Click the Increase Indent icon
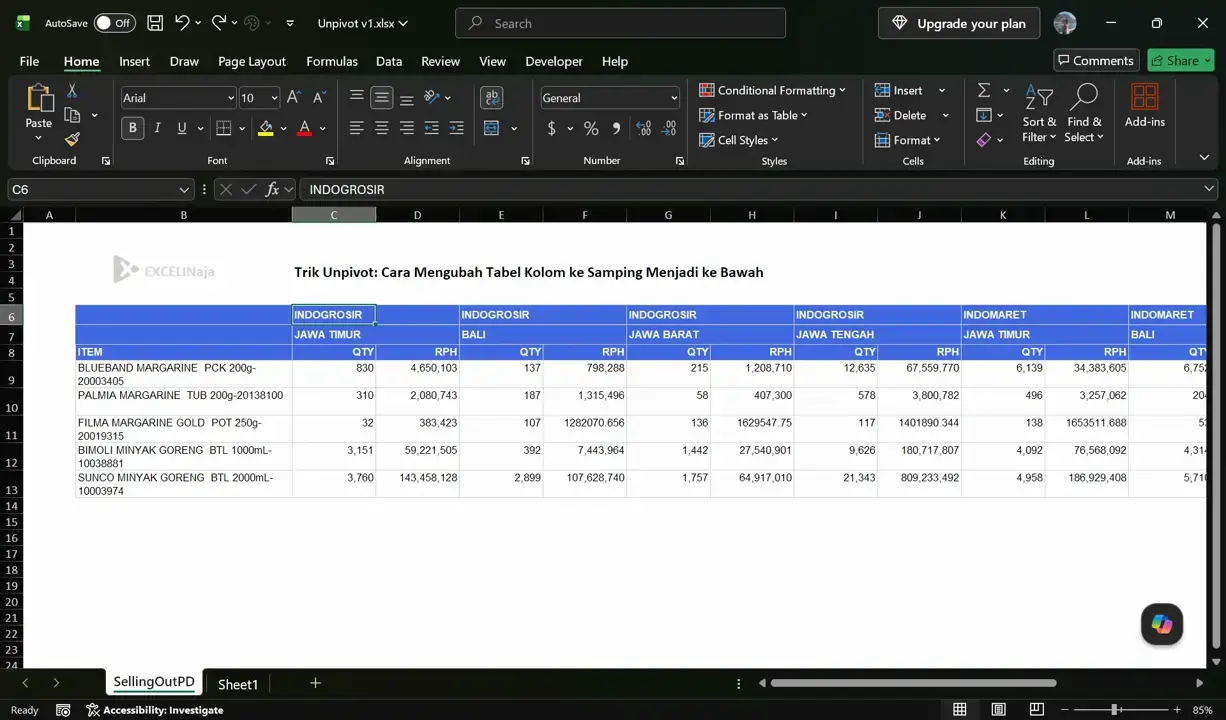Viewport: 1226px width, 720px height. (x=456, y=128)
